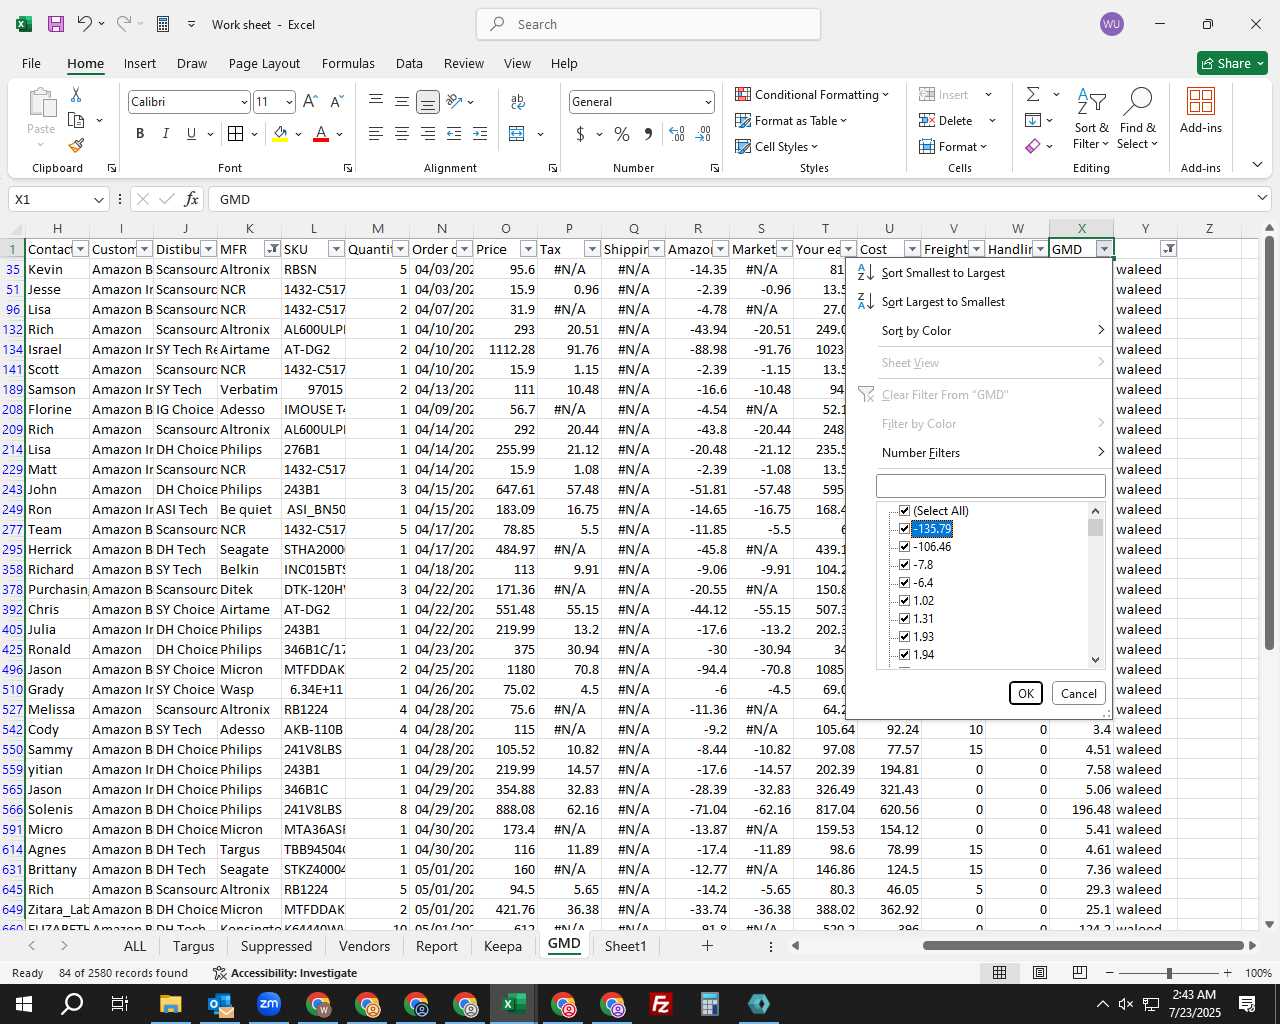Screen dimensions: 1280x1024
Task: Click the Format cells button
Action: (x=956, y=146)
